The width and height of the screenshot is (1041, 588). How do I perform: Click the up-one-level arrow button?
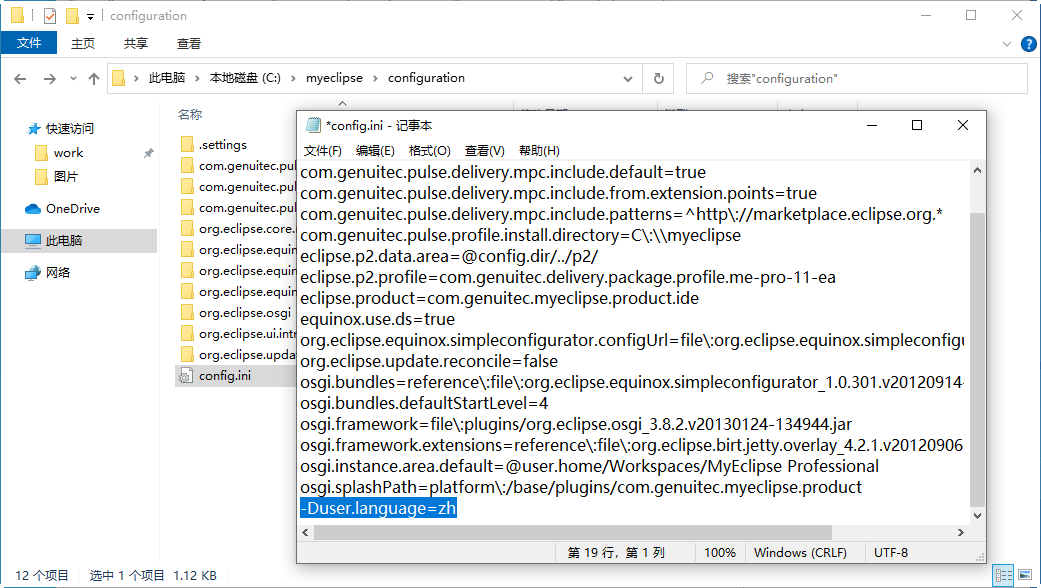click(94, 79)
